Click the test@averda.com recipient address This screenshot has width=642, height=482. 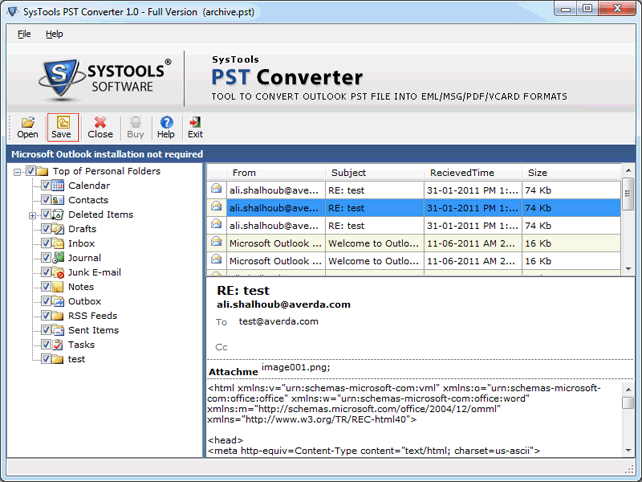click(x=278, y=321)
